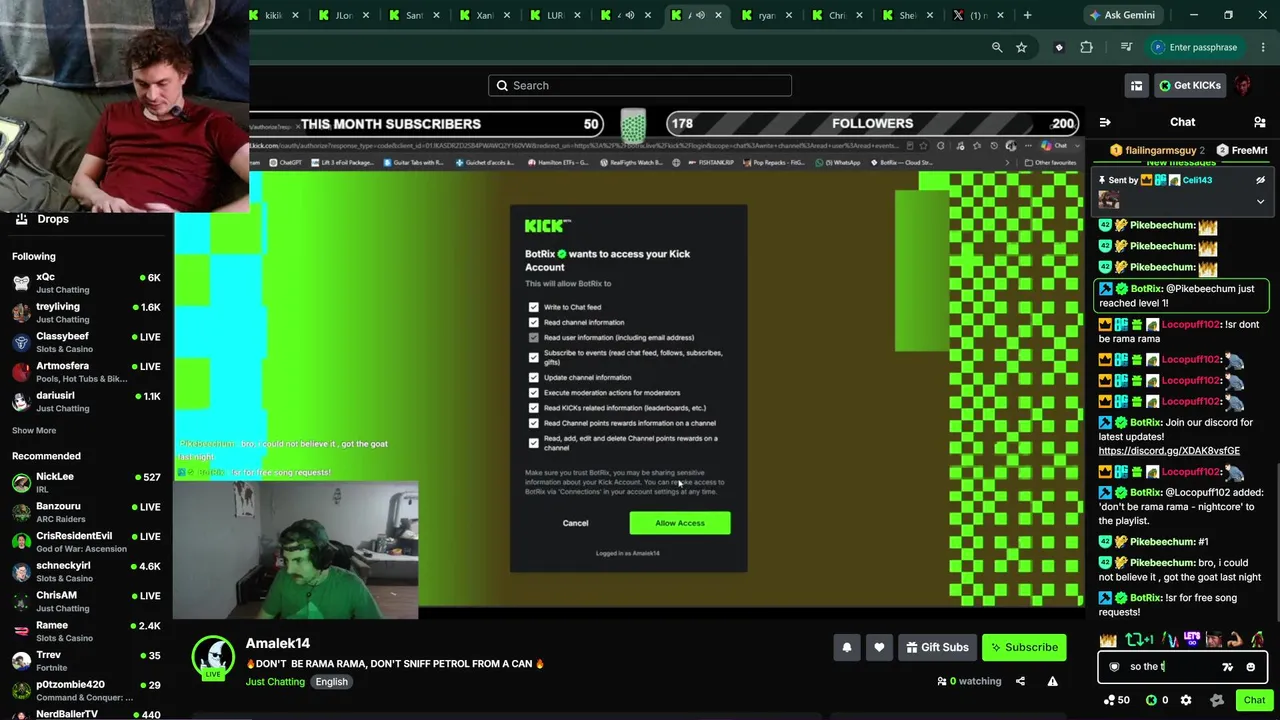Click the Gift Subs button
1280x720 pixels.
click(x=937, y=647)
